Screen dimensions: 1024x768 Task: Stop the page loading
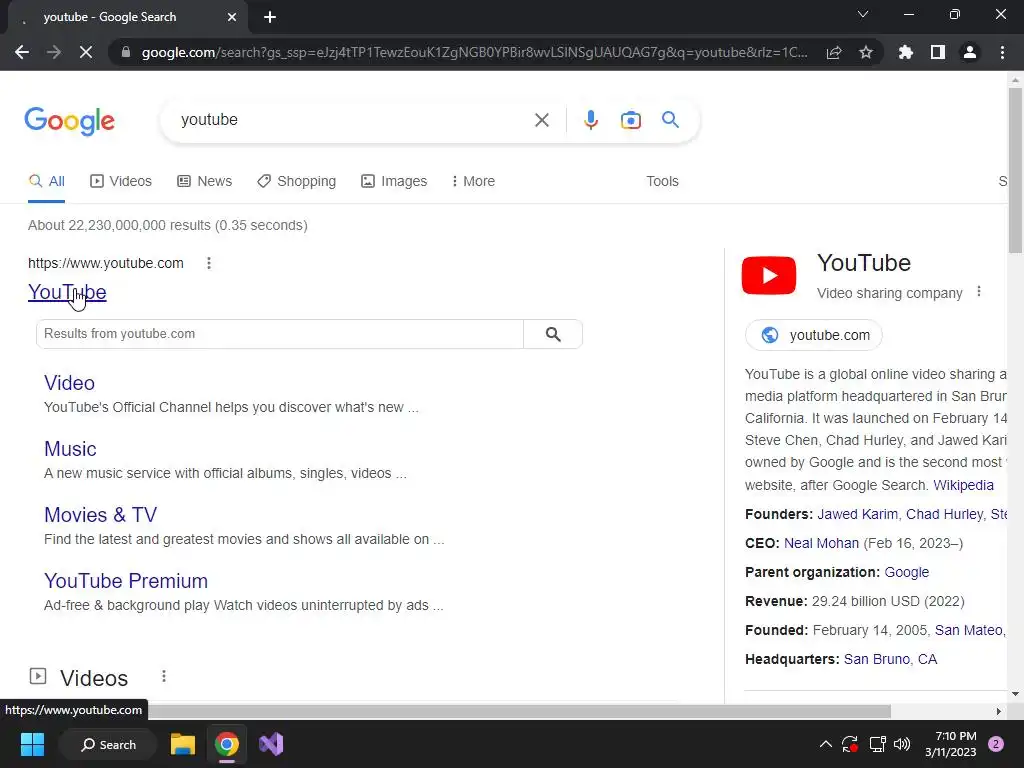point(86,52)
